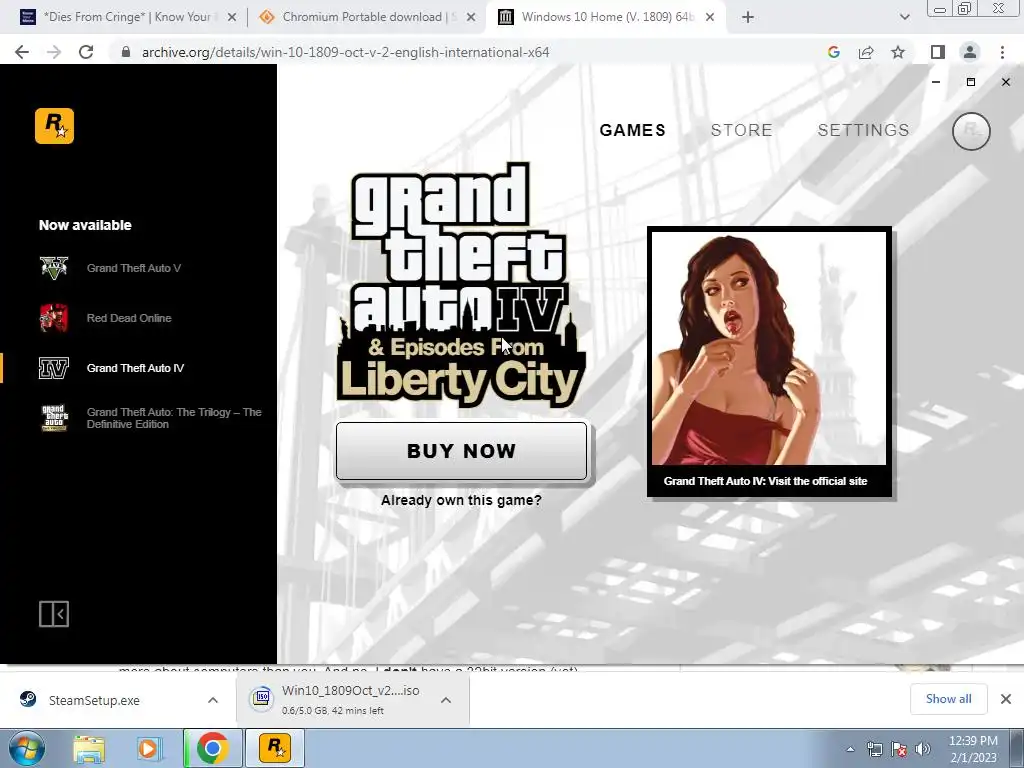Image resolution: width=1024 pixels, height=768 pixels.
Task: Click the Rockstar Launcher taskbar icon
Action: (275, 748)
